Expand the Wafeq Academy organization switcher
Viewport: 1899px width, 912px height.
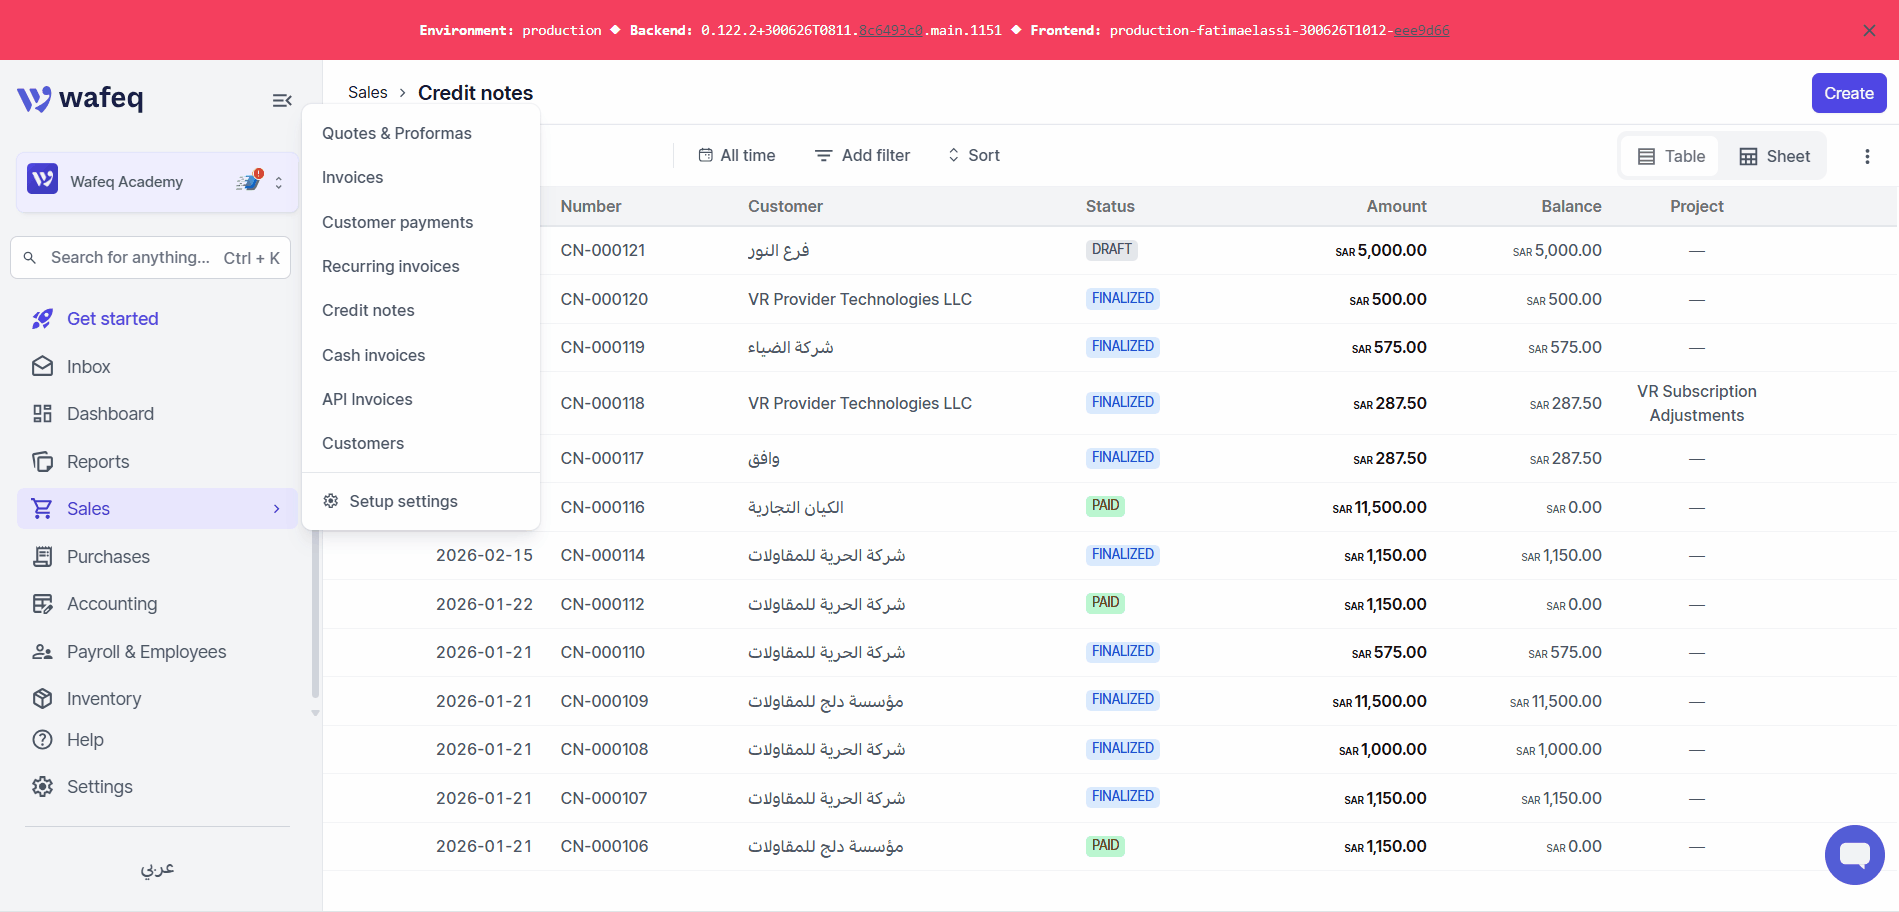tap(157, 182)
